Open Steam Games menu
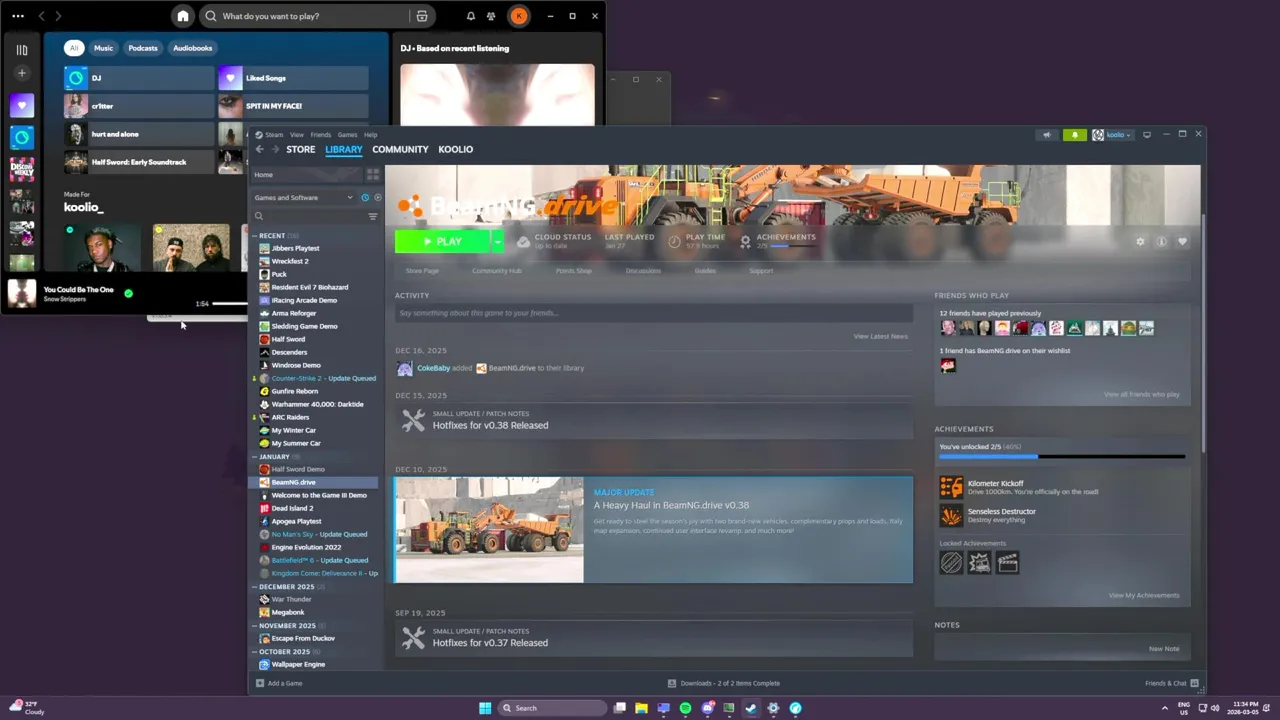The height and width of the screenshot is (720, 1280). [347, 135]
